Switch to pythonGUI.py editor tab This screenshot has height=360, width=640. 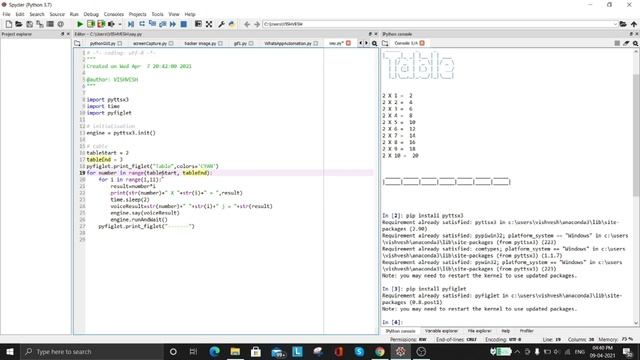point(102,43)
